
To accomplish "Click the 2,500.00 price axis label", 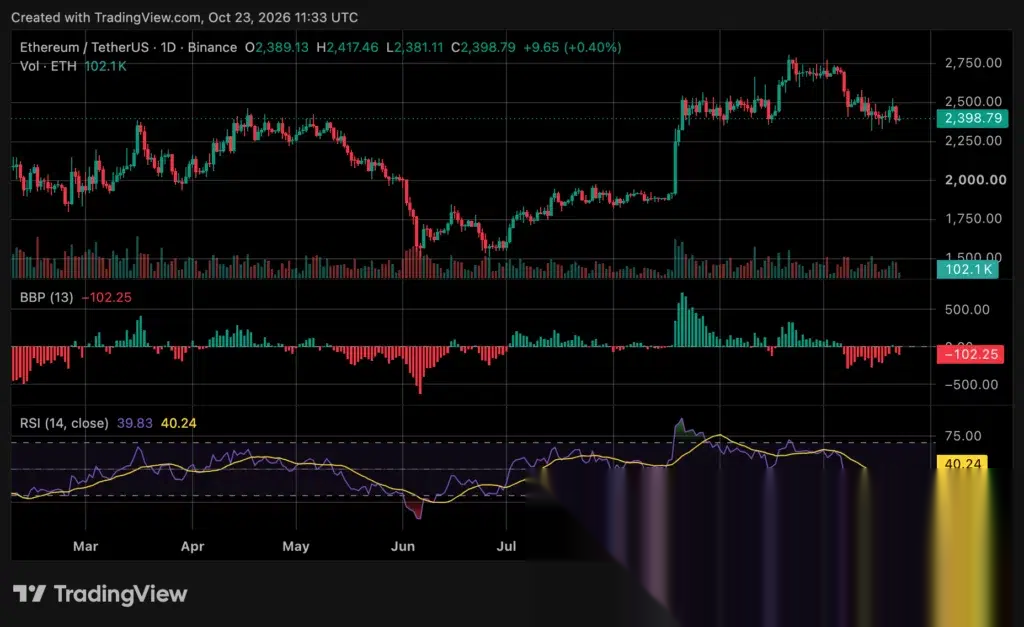I will [973, 101].
